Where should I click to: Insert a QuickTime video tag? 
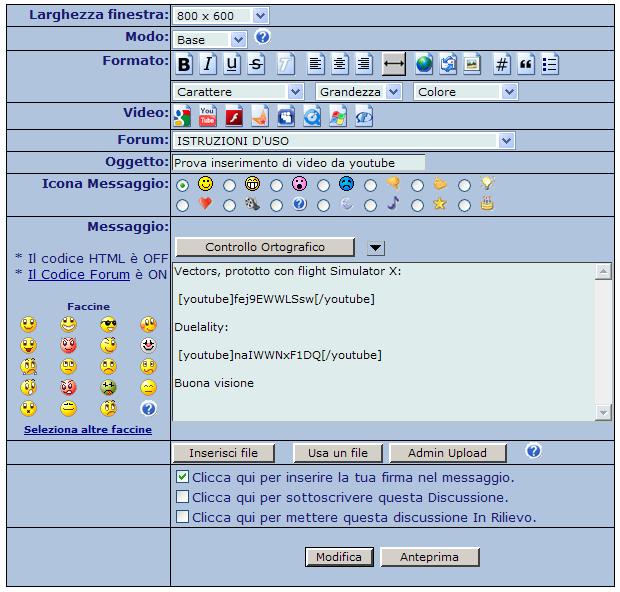click(x=312, y=116)
